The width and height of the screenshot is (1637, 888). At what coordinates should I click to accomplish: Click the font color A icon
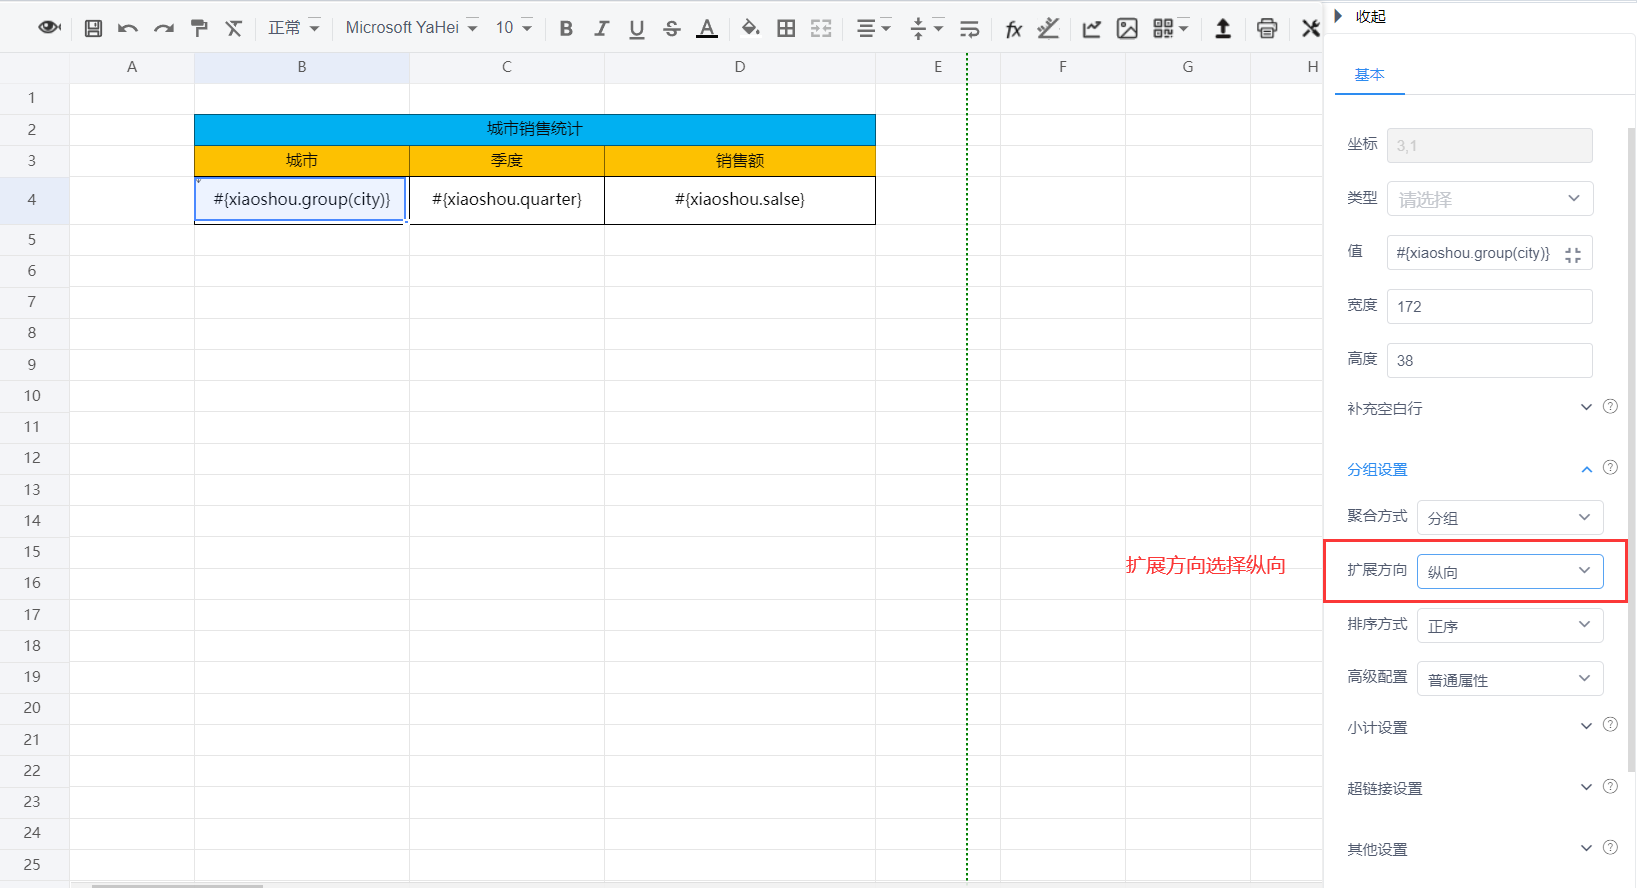[707, 28]
